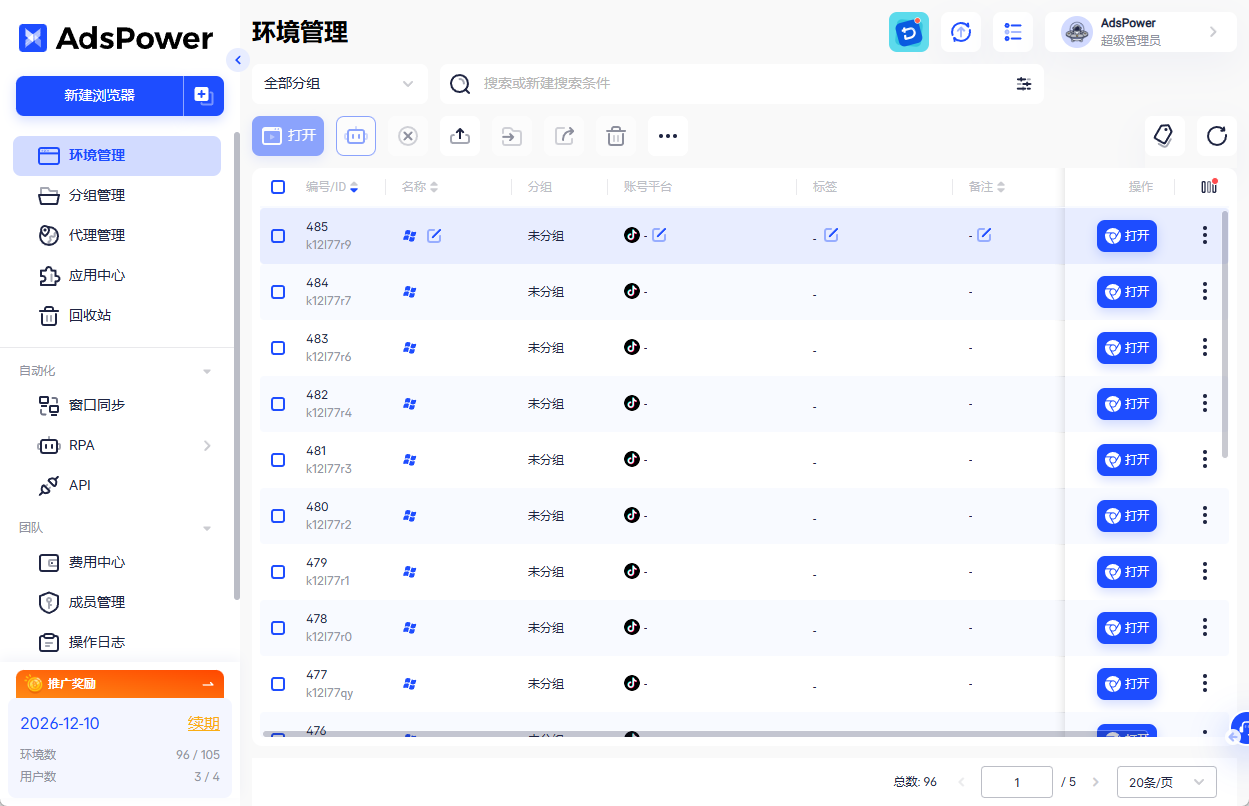The width and height of the screenshot is (1249, 806).
Task: Go to next page arrow
Action: tap(1095, 782)
